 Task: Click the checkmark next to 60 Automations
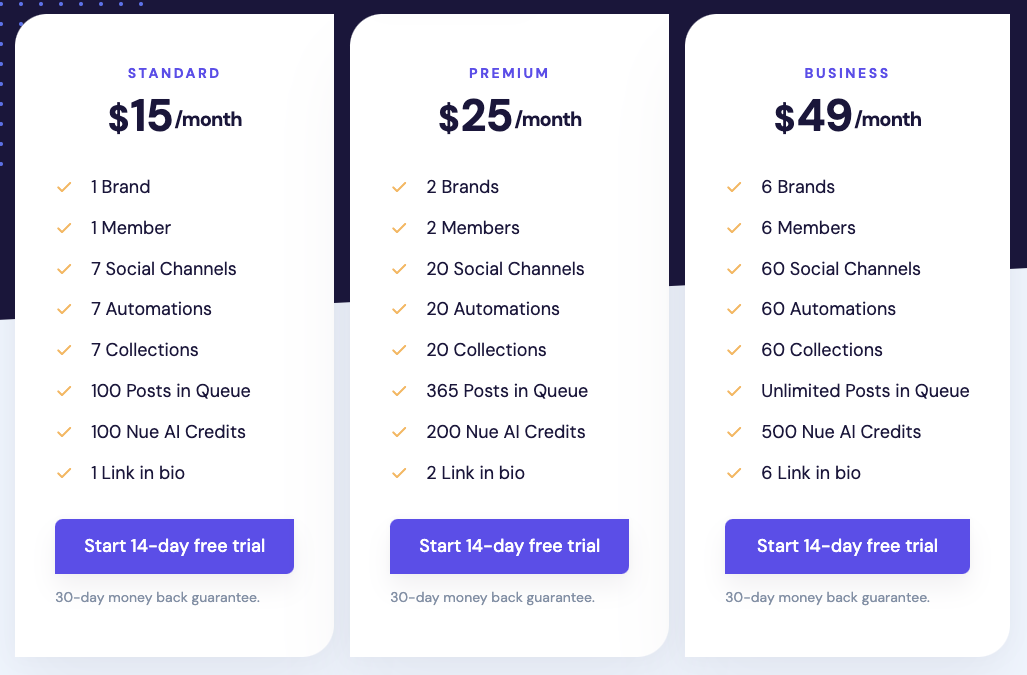coord(734,309)
